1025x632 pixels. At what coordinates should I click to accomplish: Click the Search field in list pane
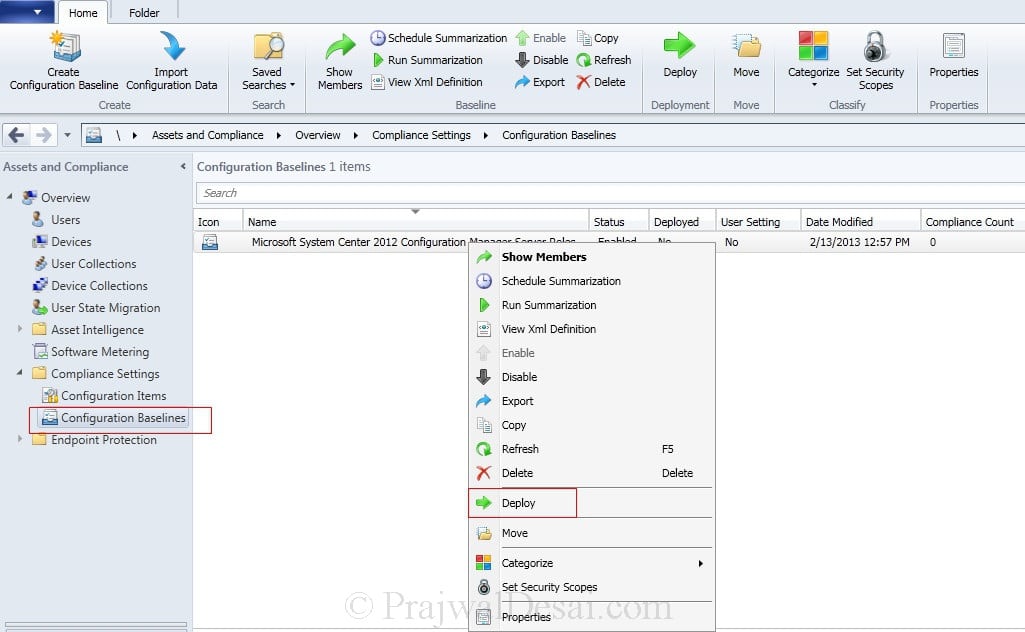pyautogui.click(x=609, y=193)
